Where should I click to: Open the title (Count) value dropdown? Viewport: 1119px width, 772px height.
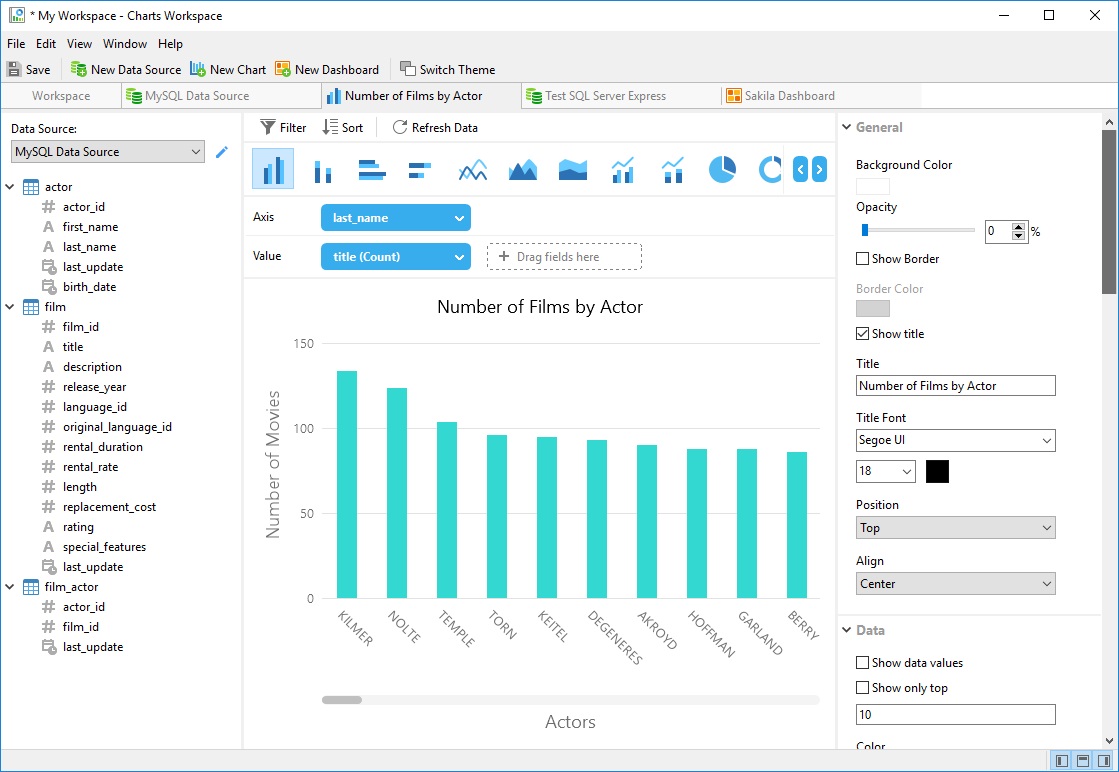(396, 257)
